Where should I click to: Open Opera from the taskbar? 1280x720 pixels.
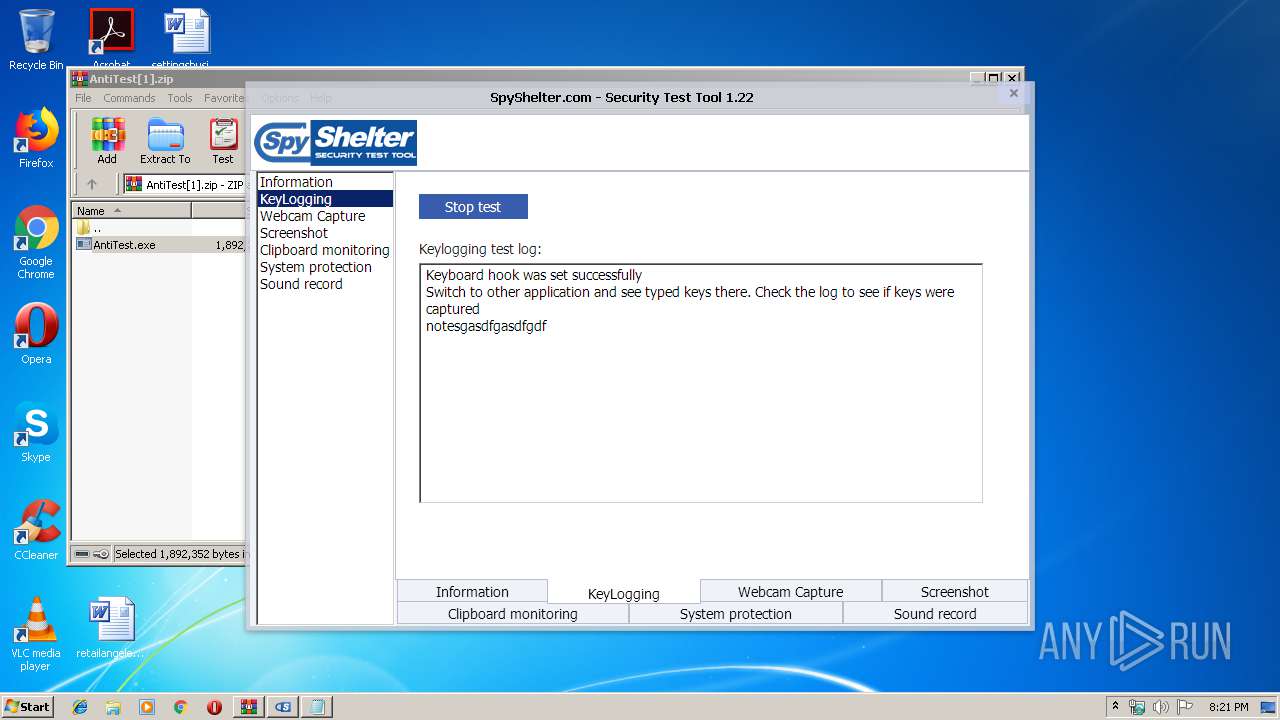[214, 707]
